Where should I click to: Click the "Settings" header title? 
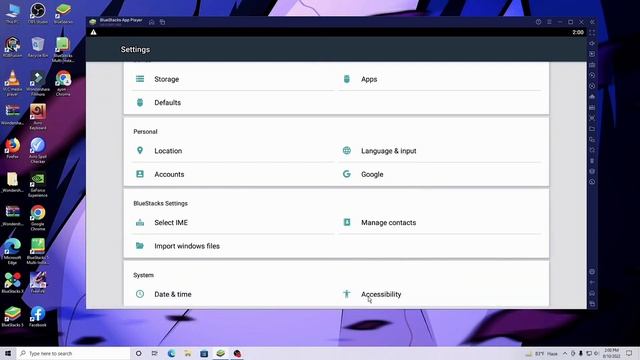click(135, 49)
